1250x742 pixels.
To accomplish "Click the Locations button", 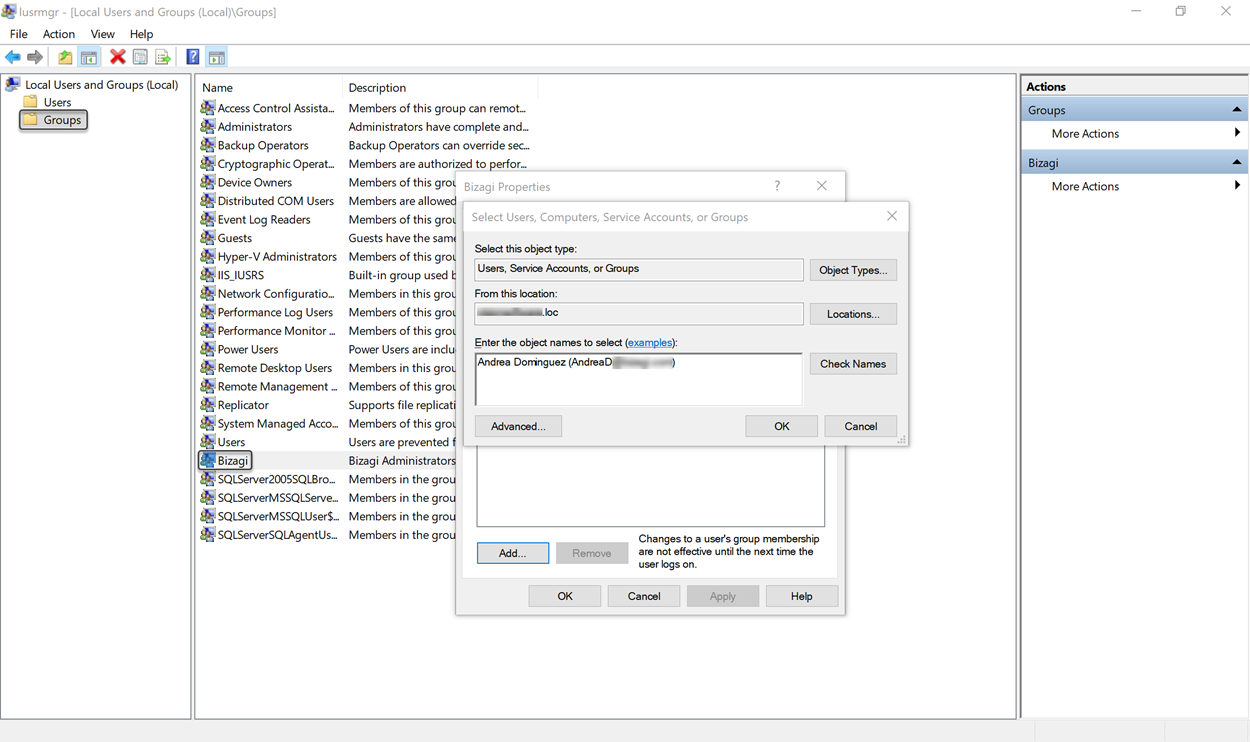I will tap(853, 314).
